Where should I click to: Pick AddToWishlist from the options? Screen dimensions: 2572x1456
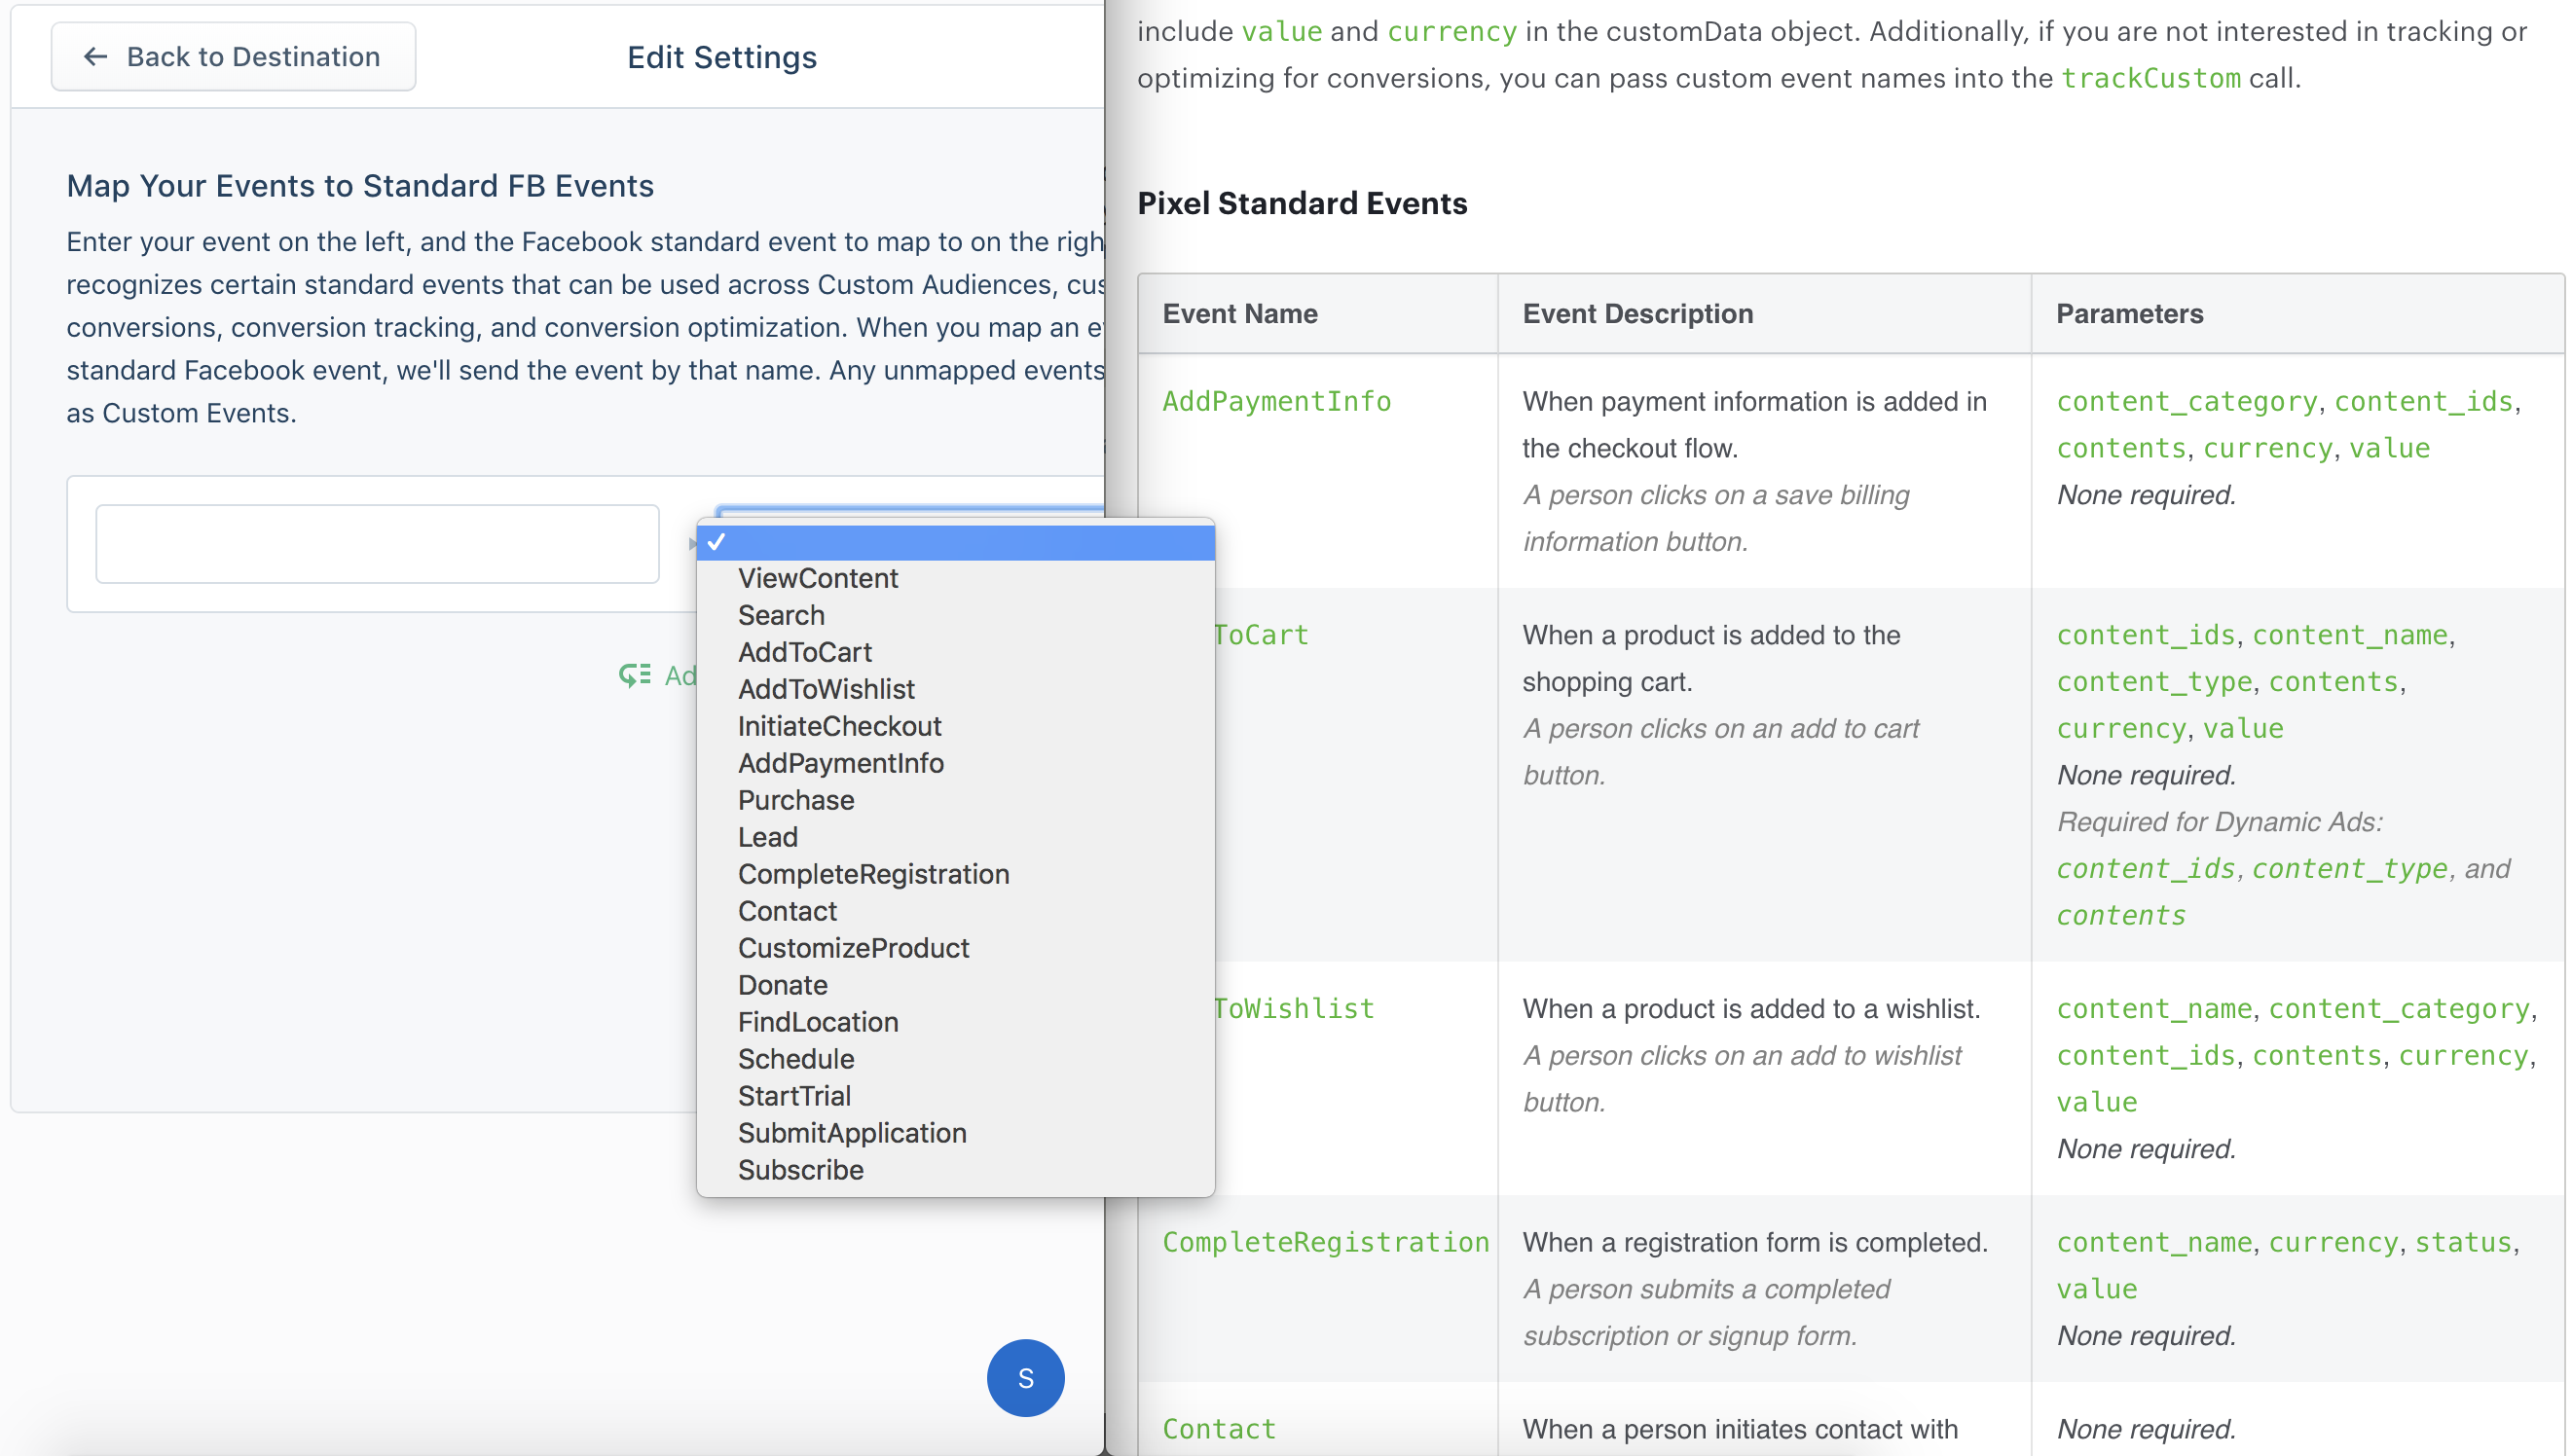(x=825, y=689)
